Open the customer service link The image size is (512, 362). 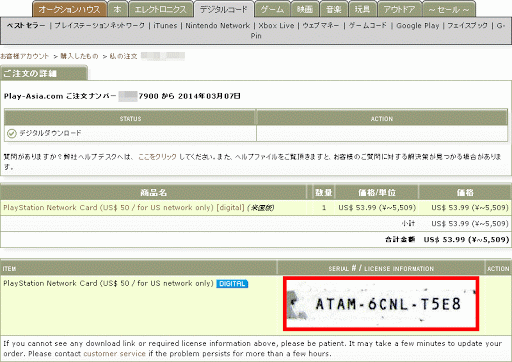[x=114, y=353]
